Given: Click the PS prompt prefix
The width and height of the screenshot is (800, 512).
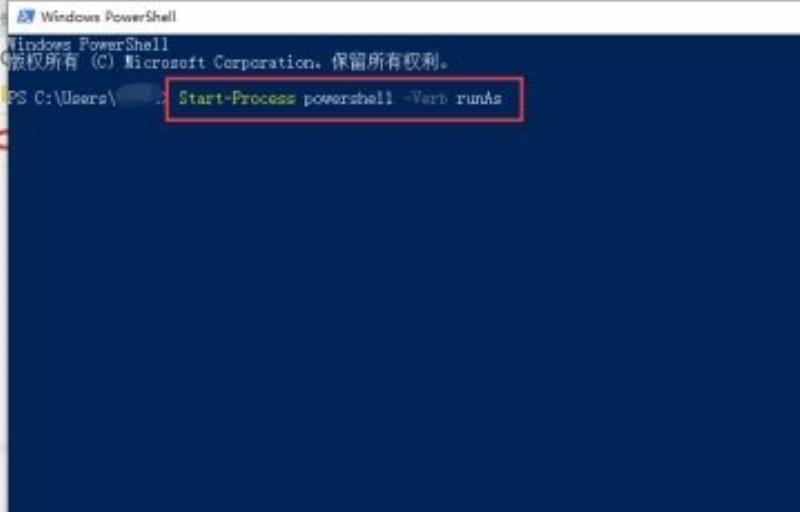Looking at the screenshot, I should 17,98.
